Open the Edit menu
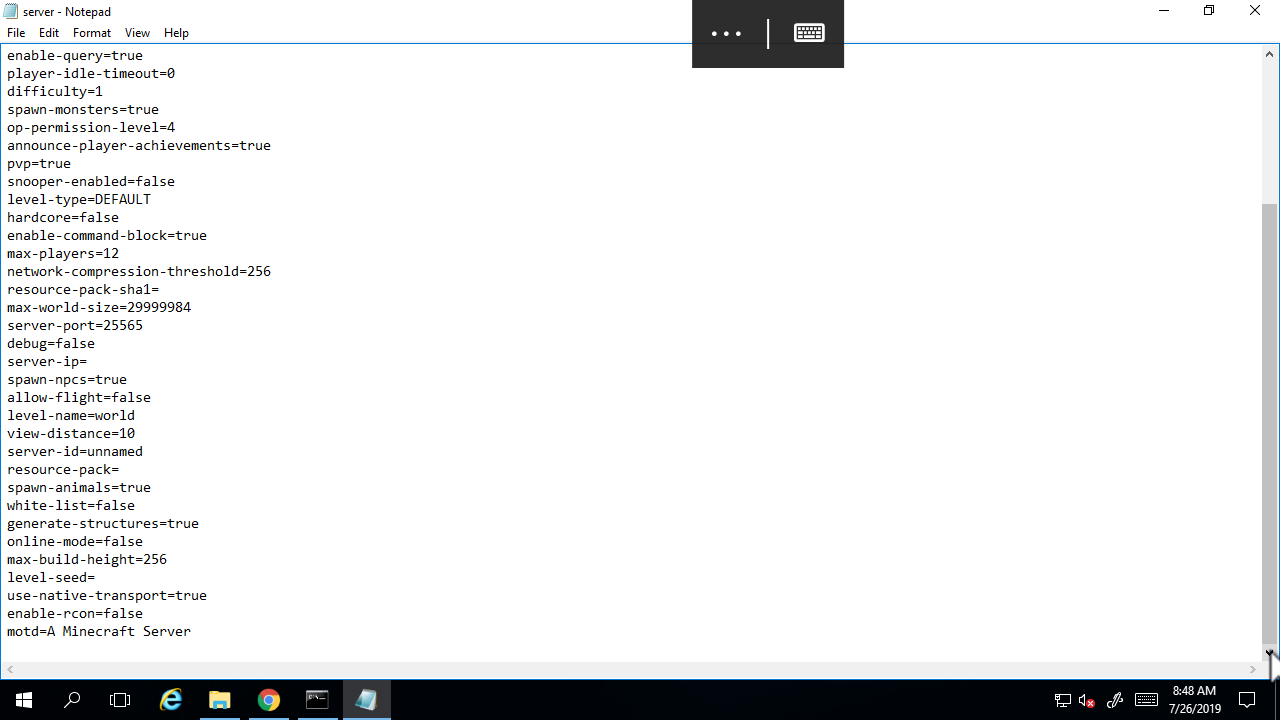Screen dimensions: 1280x720 pos(49,33)
